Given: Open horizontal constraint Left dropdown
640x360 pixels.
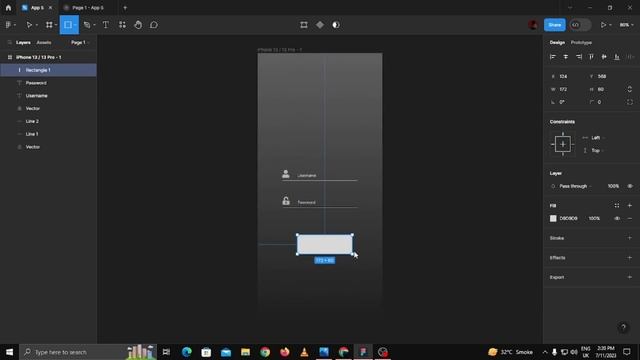Looking at the screenshot, I should point(598,138).
